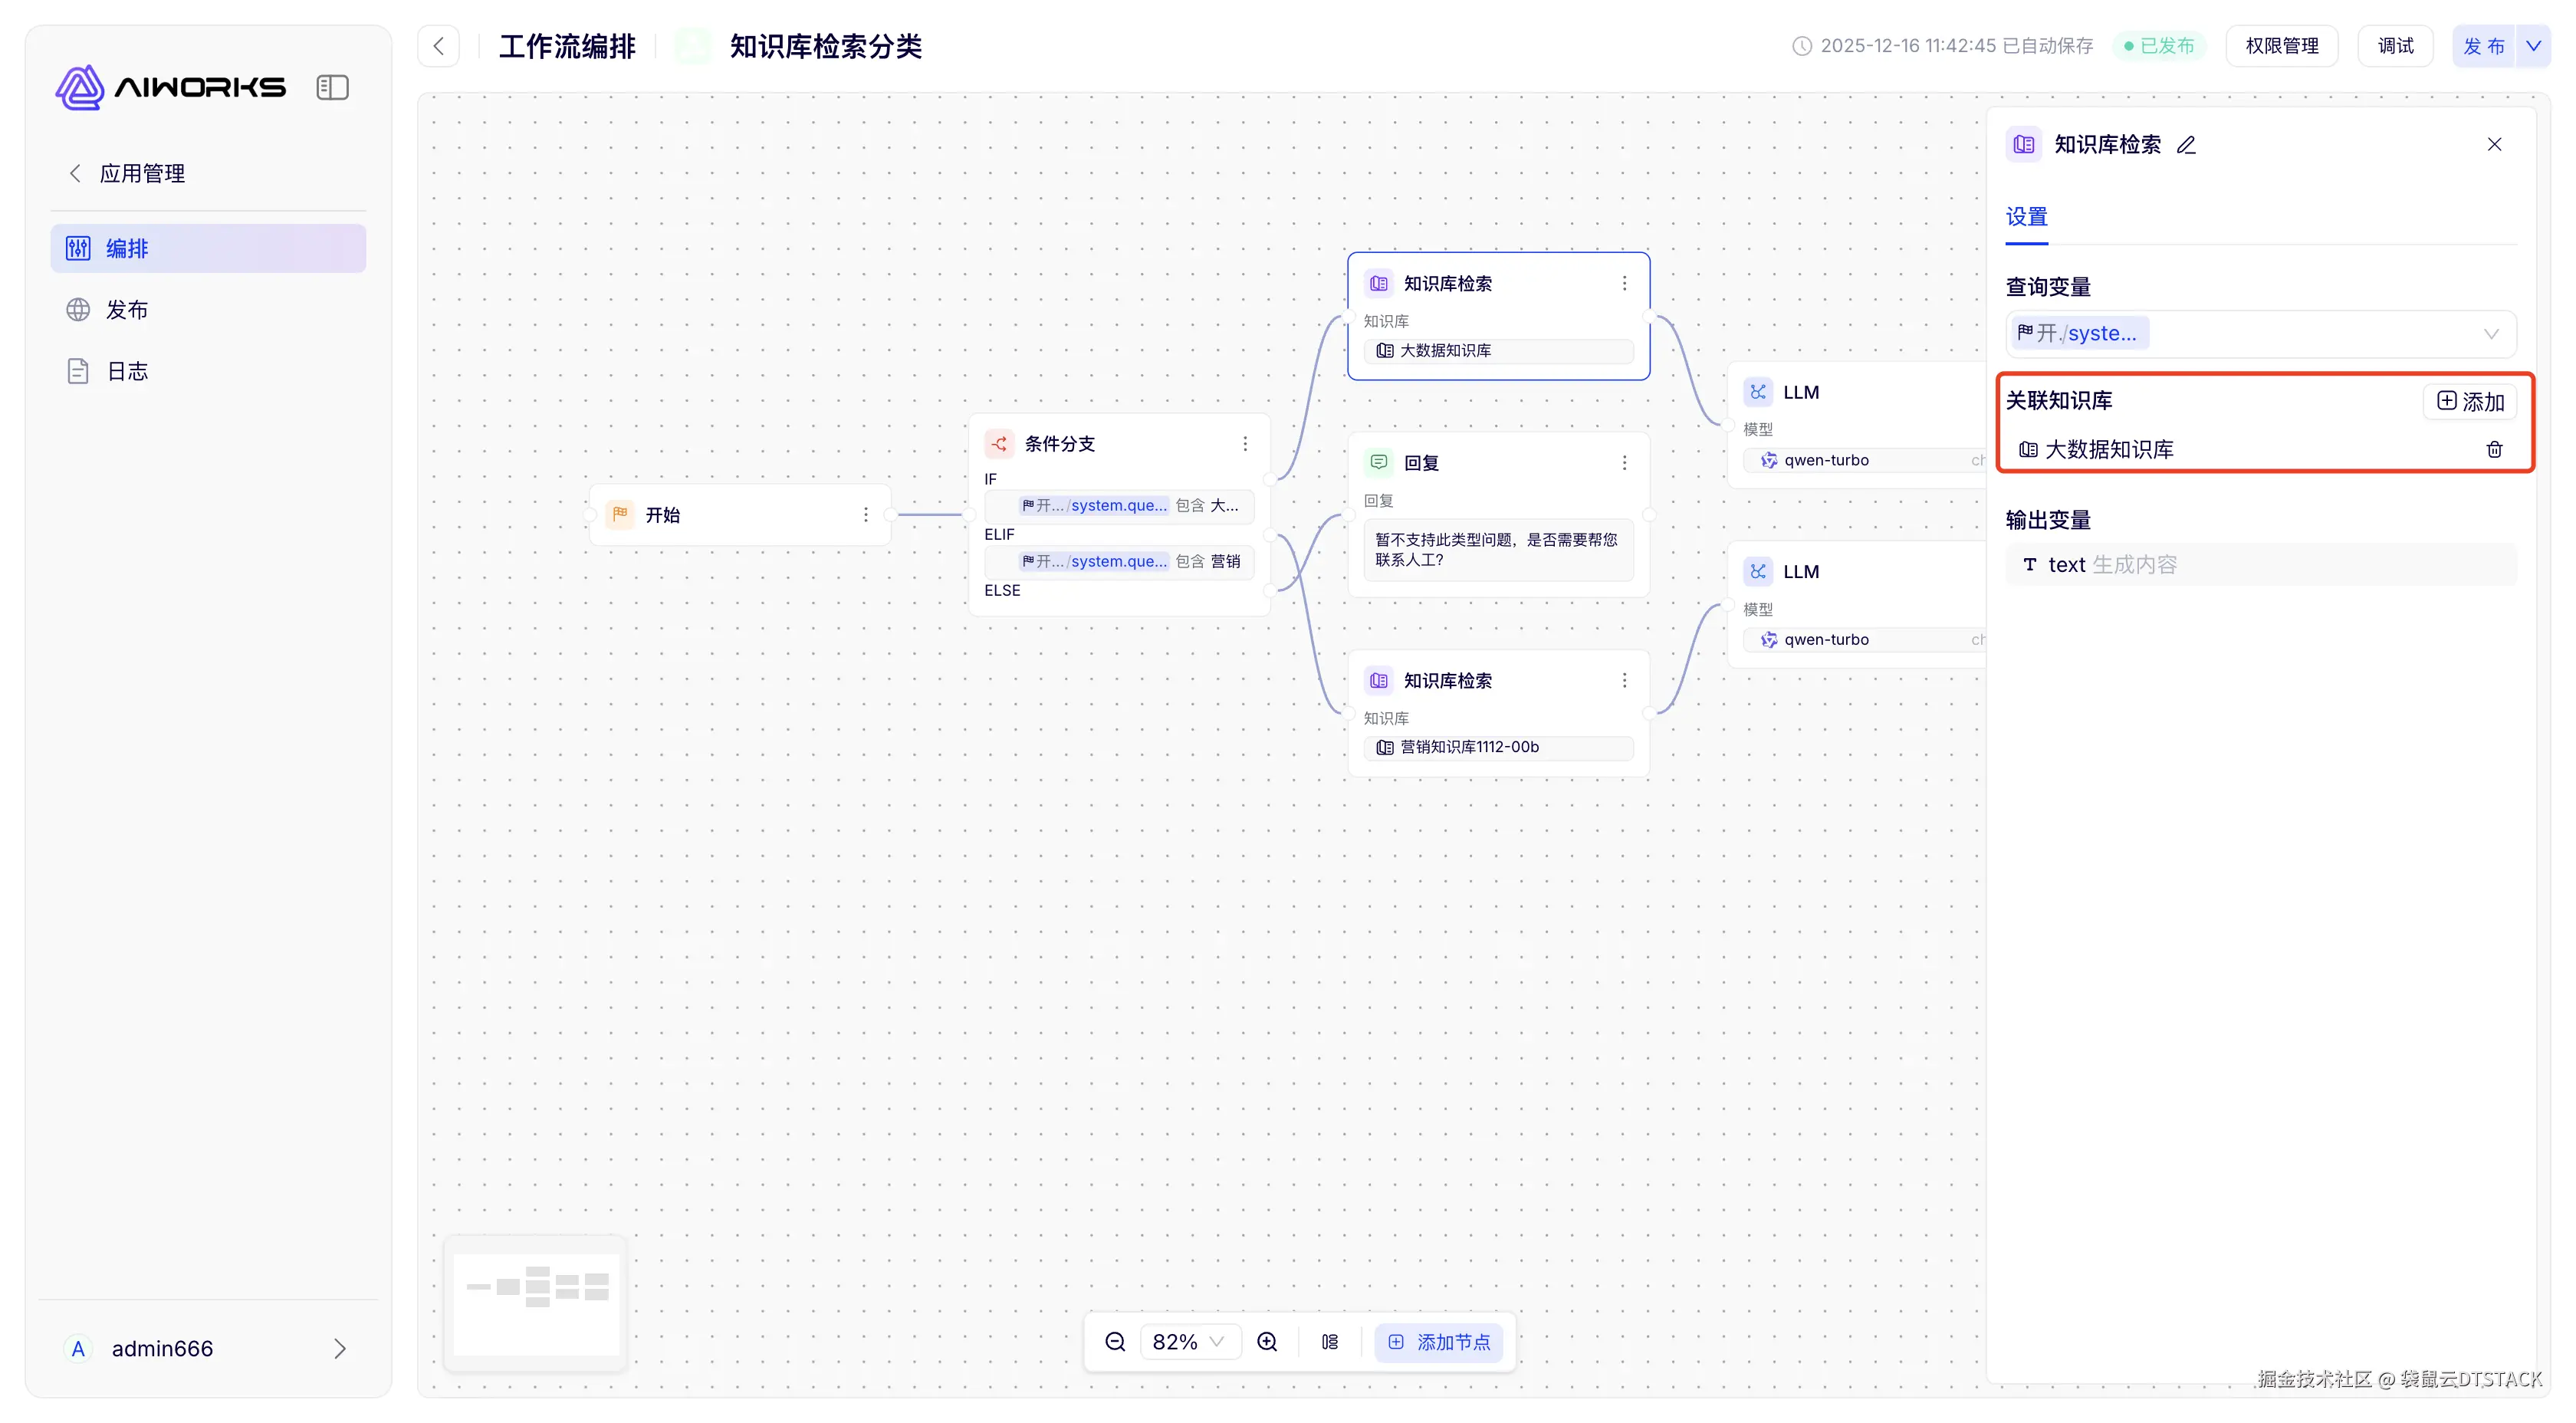The image size is (2576, 1423).
Task: Open the 82% zoom level dropdown
Action: point(1189,1342)
